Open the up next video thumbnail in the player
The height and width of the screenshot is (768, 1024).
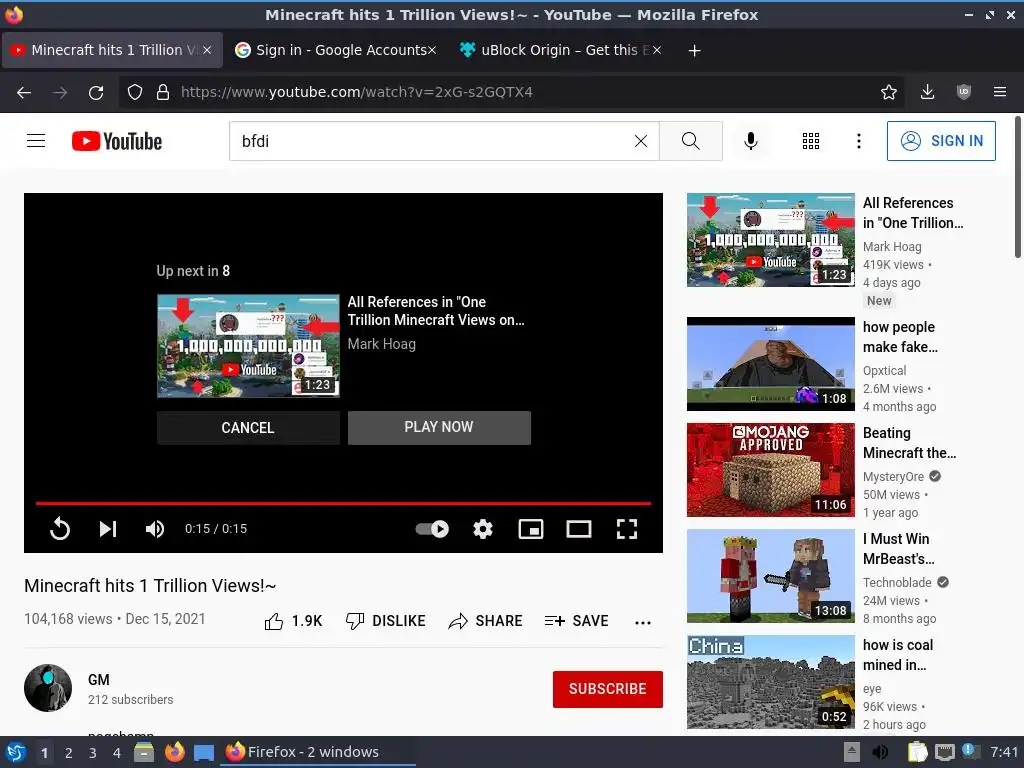click(248, 346)
